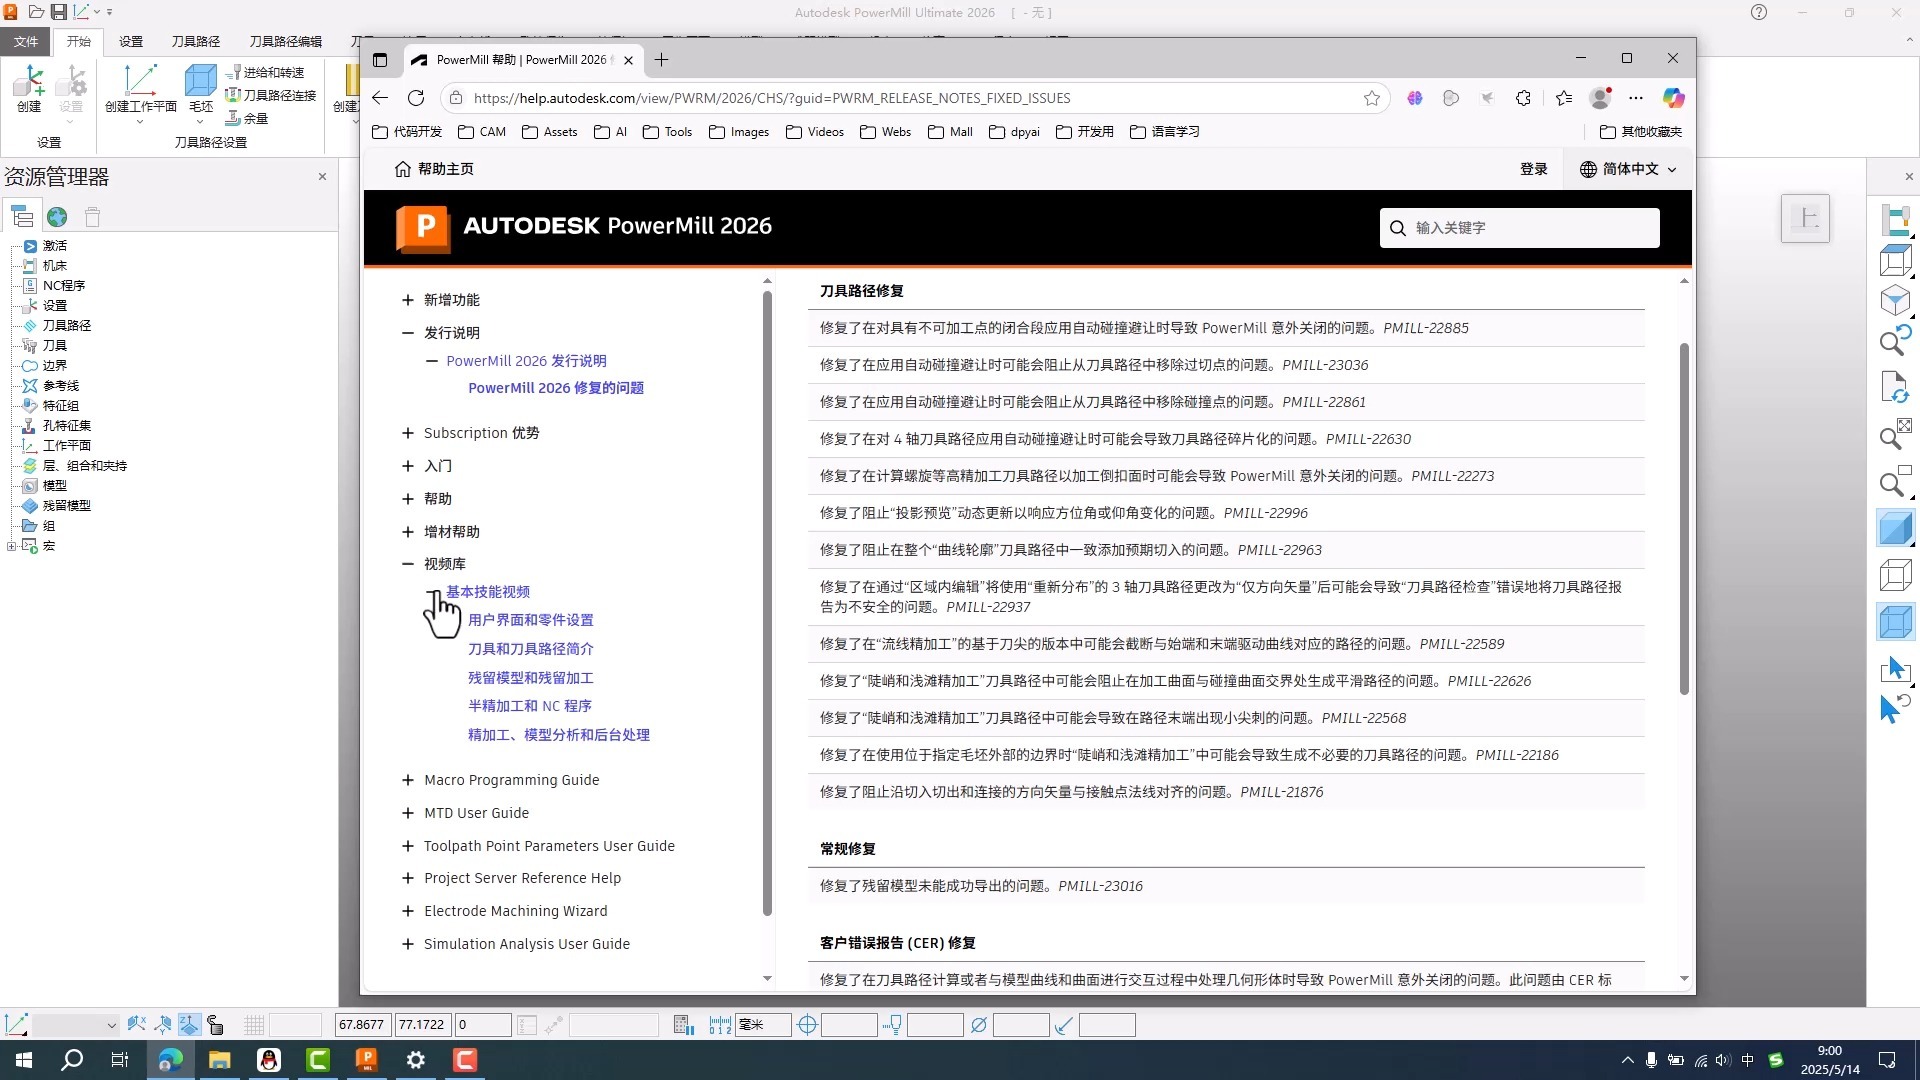The image size is (1920, 1080).
Task: Click the 输入关键字 search field
Action: point(1519,228)
